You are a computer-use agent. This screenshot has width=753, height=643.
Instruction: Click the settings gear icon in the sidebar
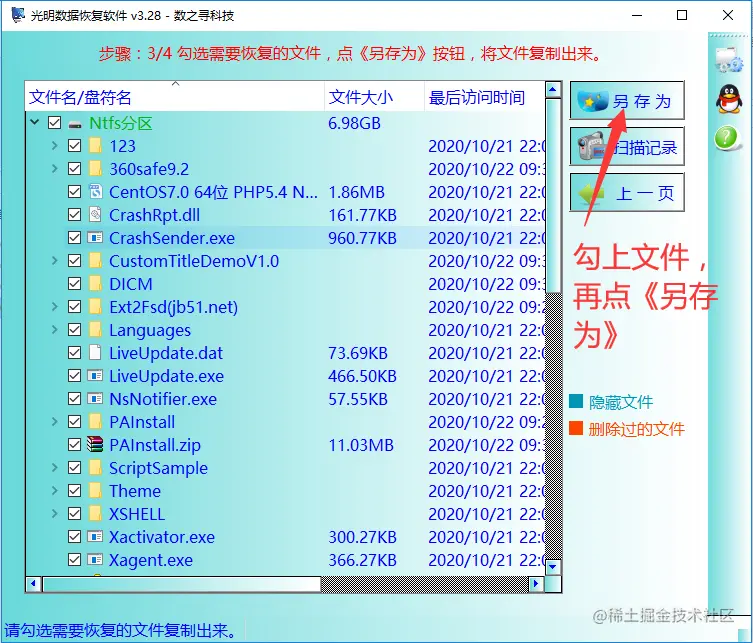[729, 60]
